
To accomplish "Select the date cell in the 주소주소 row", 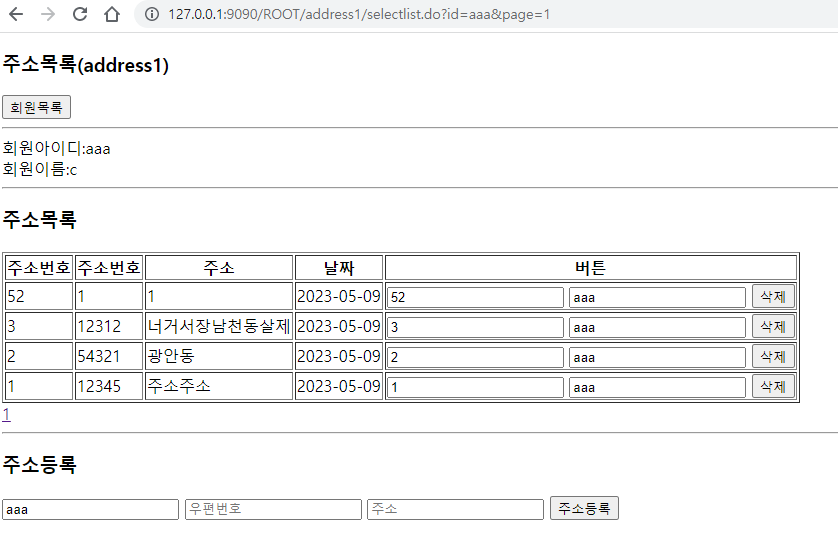I will click(339, 386).
